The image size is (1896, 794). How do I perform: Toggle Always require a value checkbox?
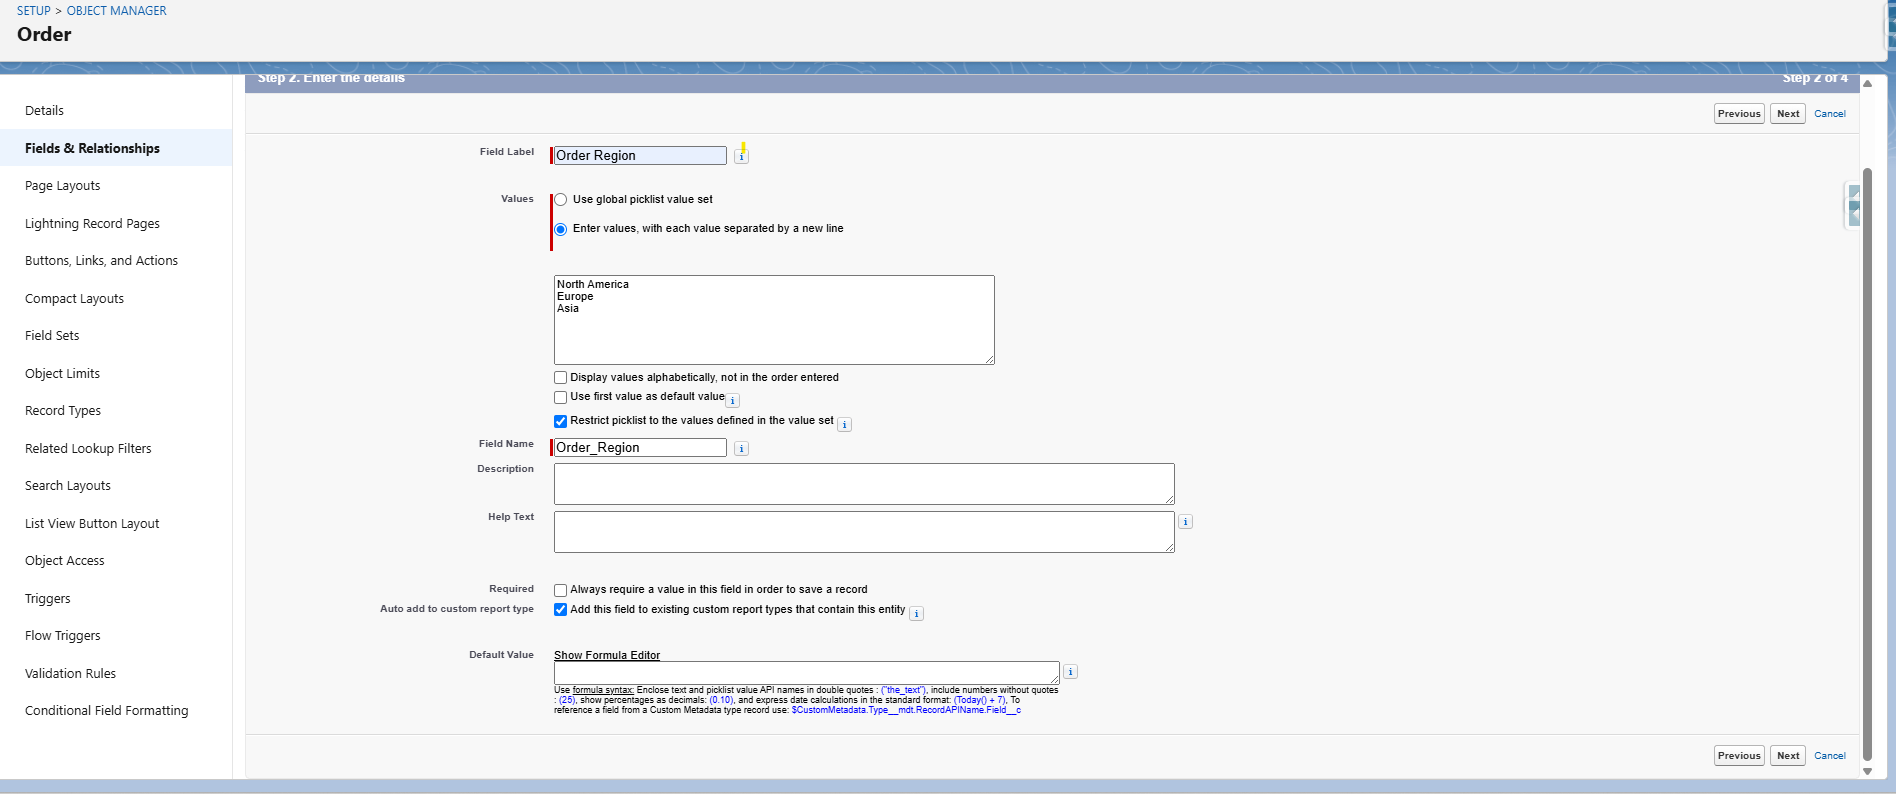tap(561, 590)
